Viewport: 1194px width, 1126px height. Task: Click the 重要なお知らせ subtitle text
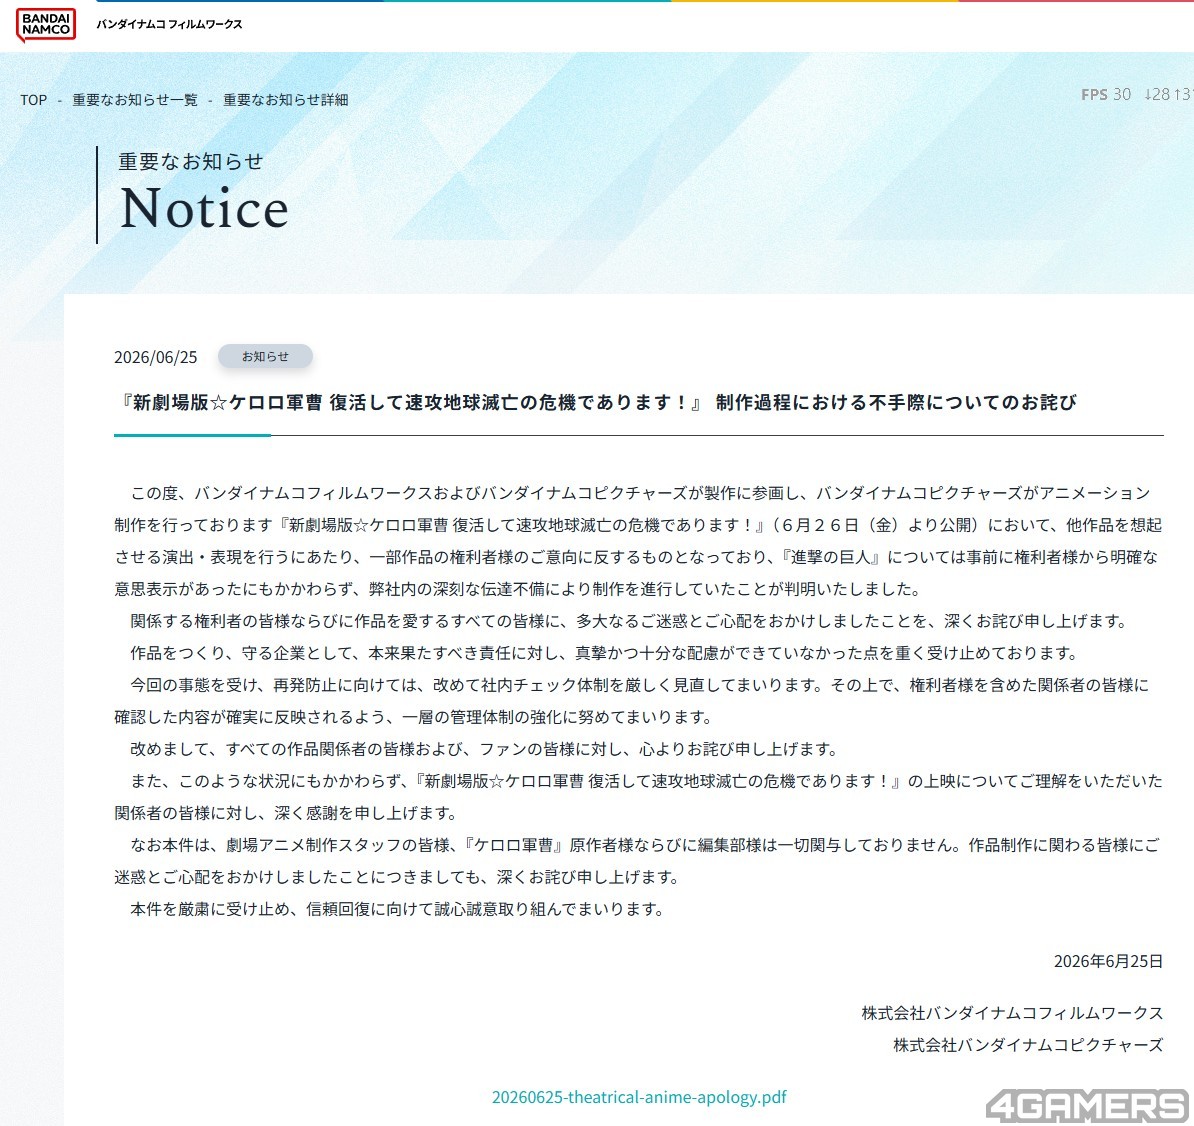(190, 161)
